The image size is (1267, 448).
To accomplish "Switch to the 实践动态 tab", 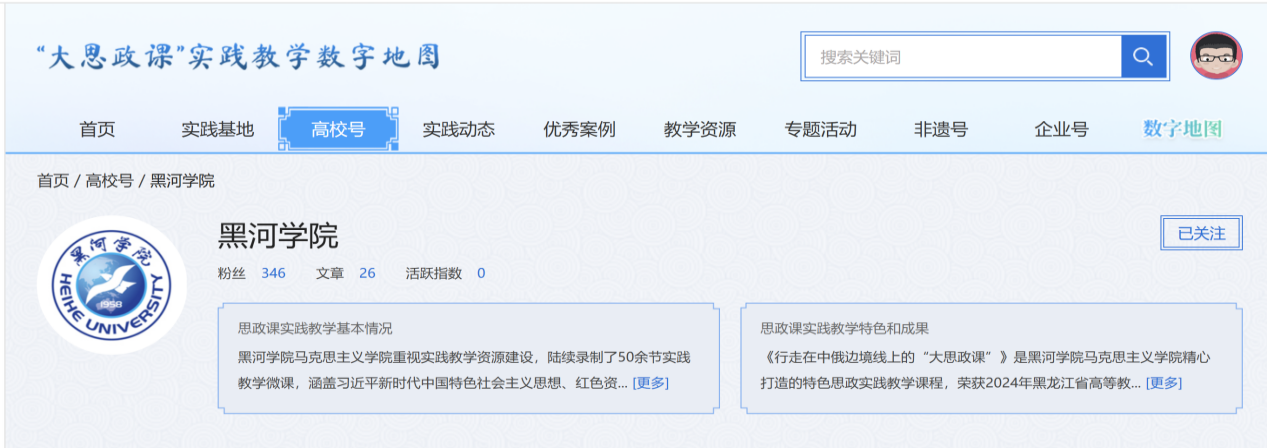I will [x=458, y=129].
